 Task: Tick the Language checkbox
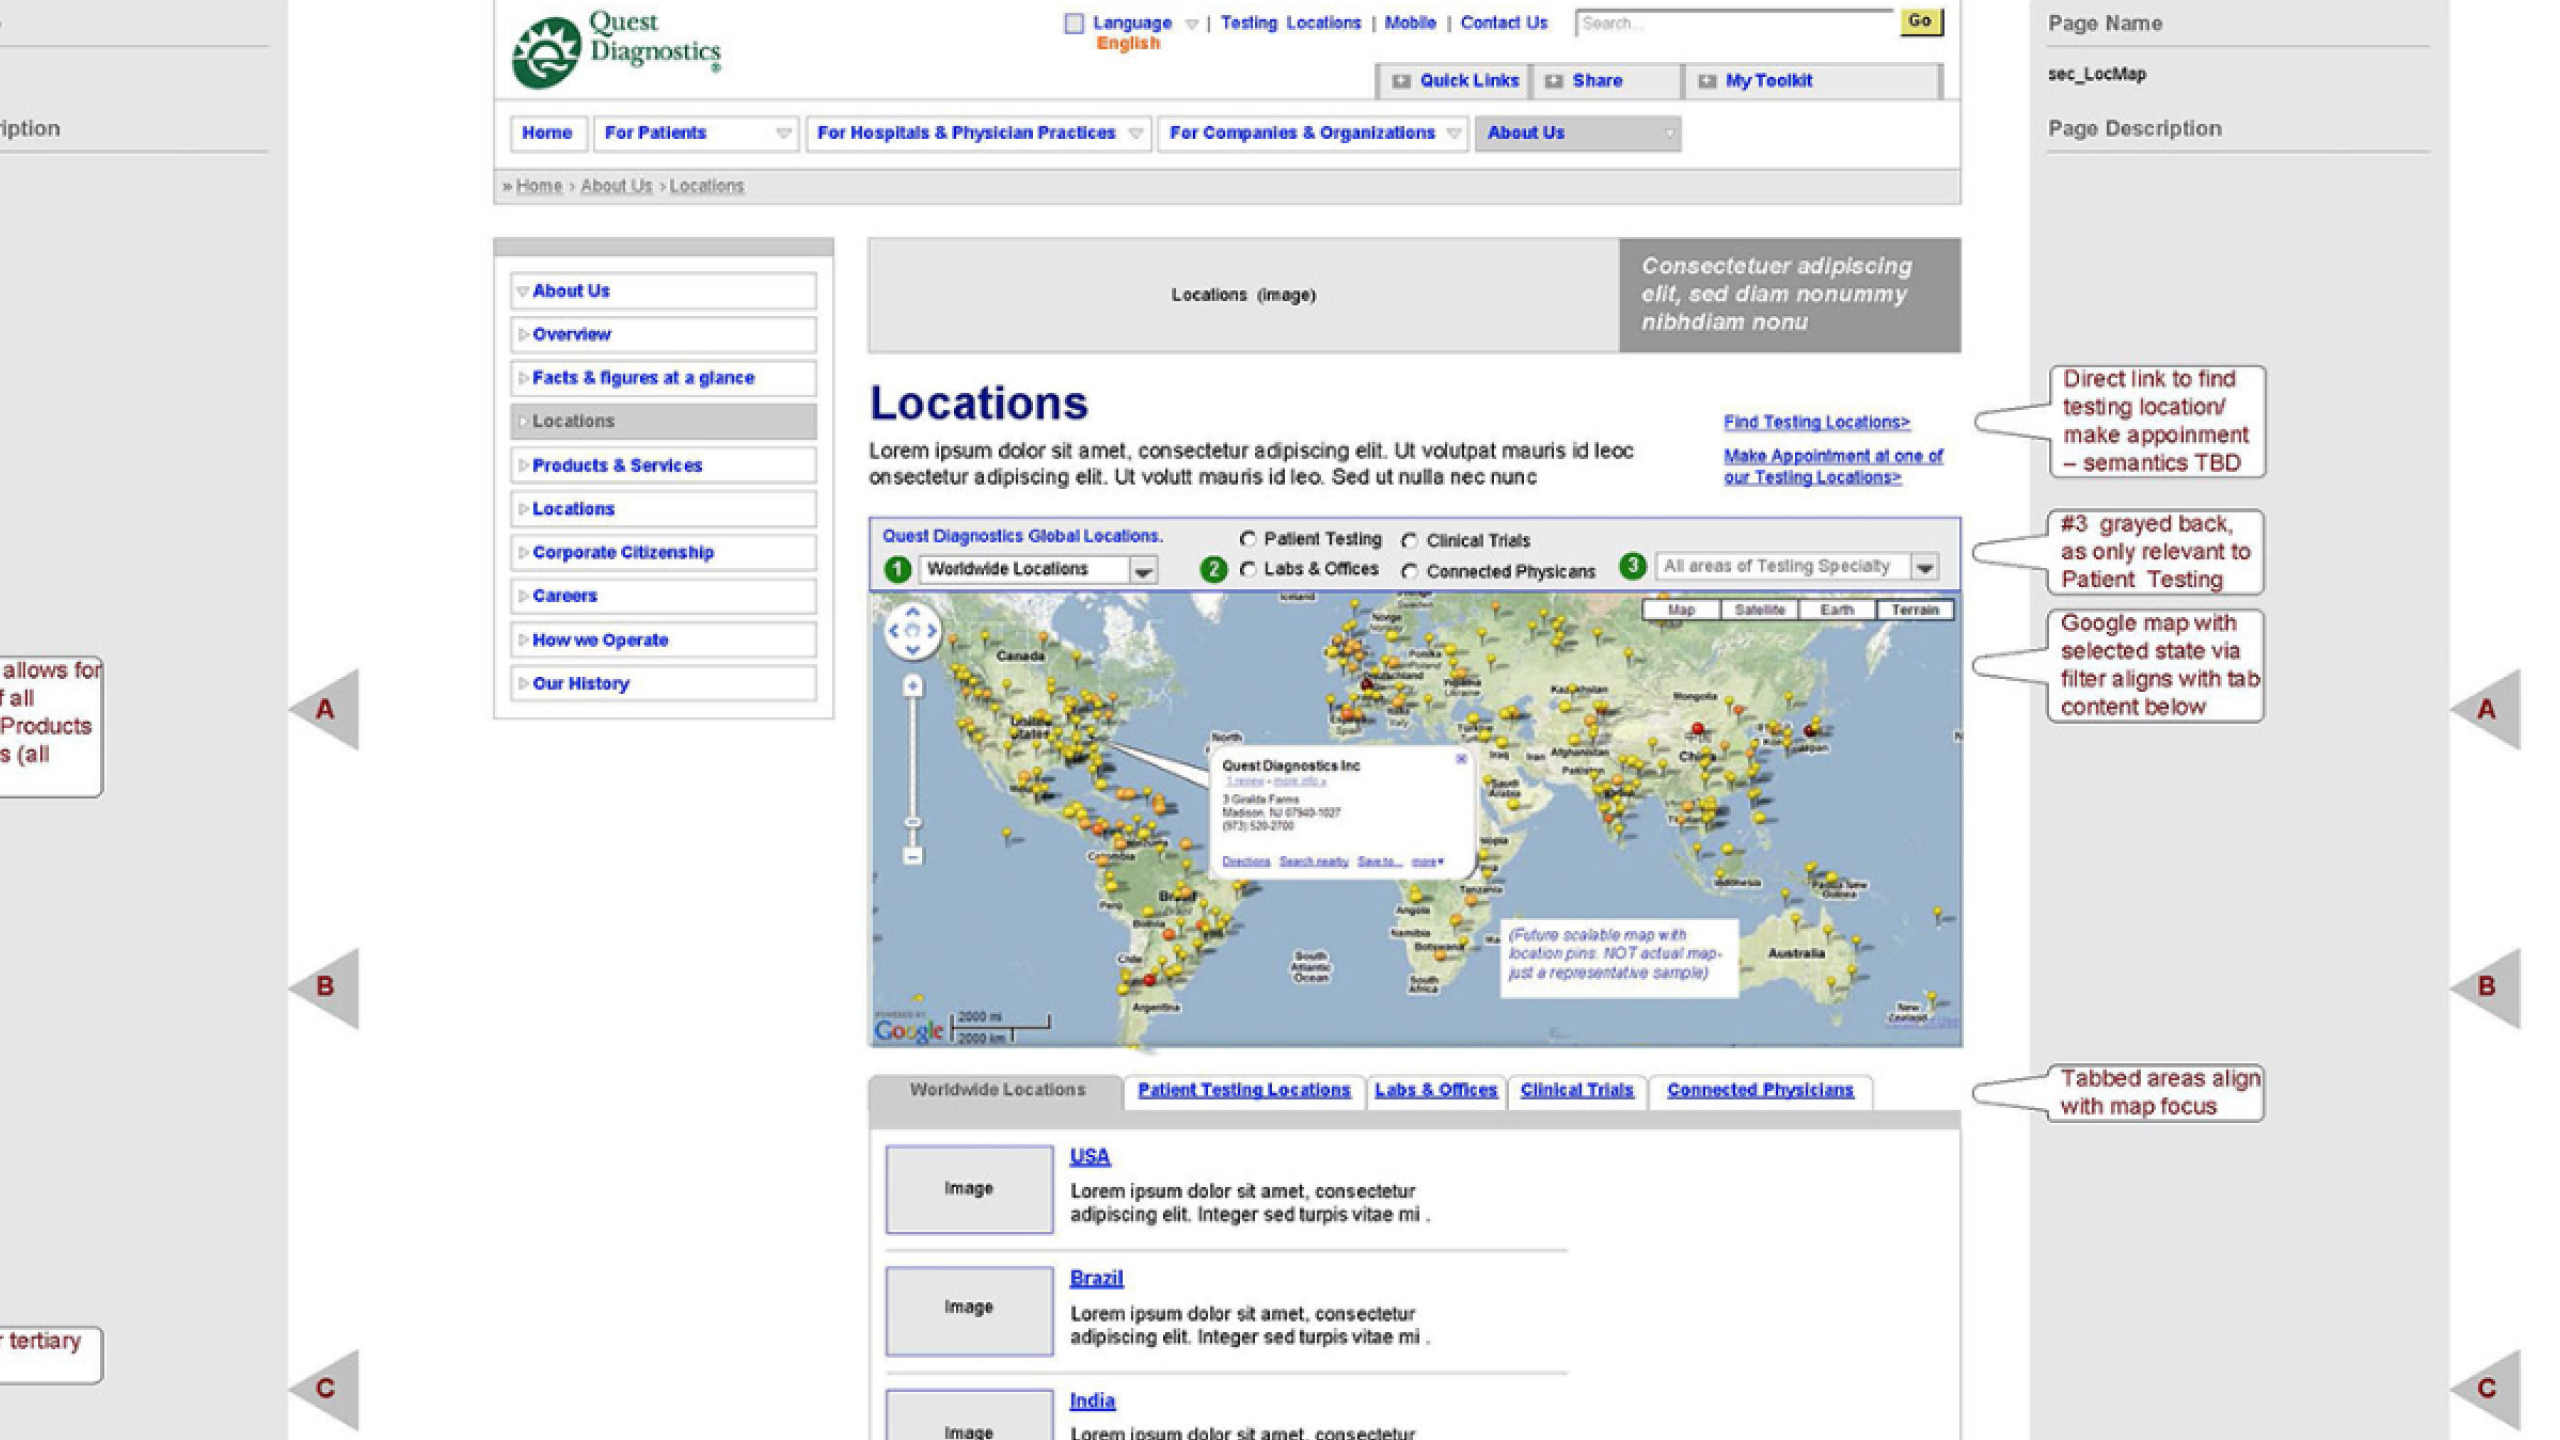click(x=1074, y=23)
